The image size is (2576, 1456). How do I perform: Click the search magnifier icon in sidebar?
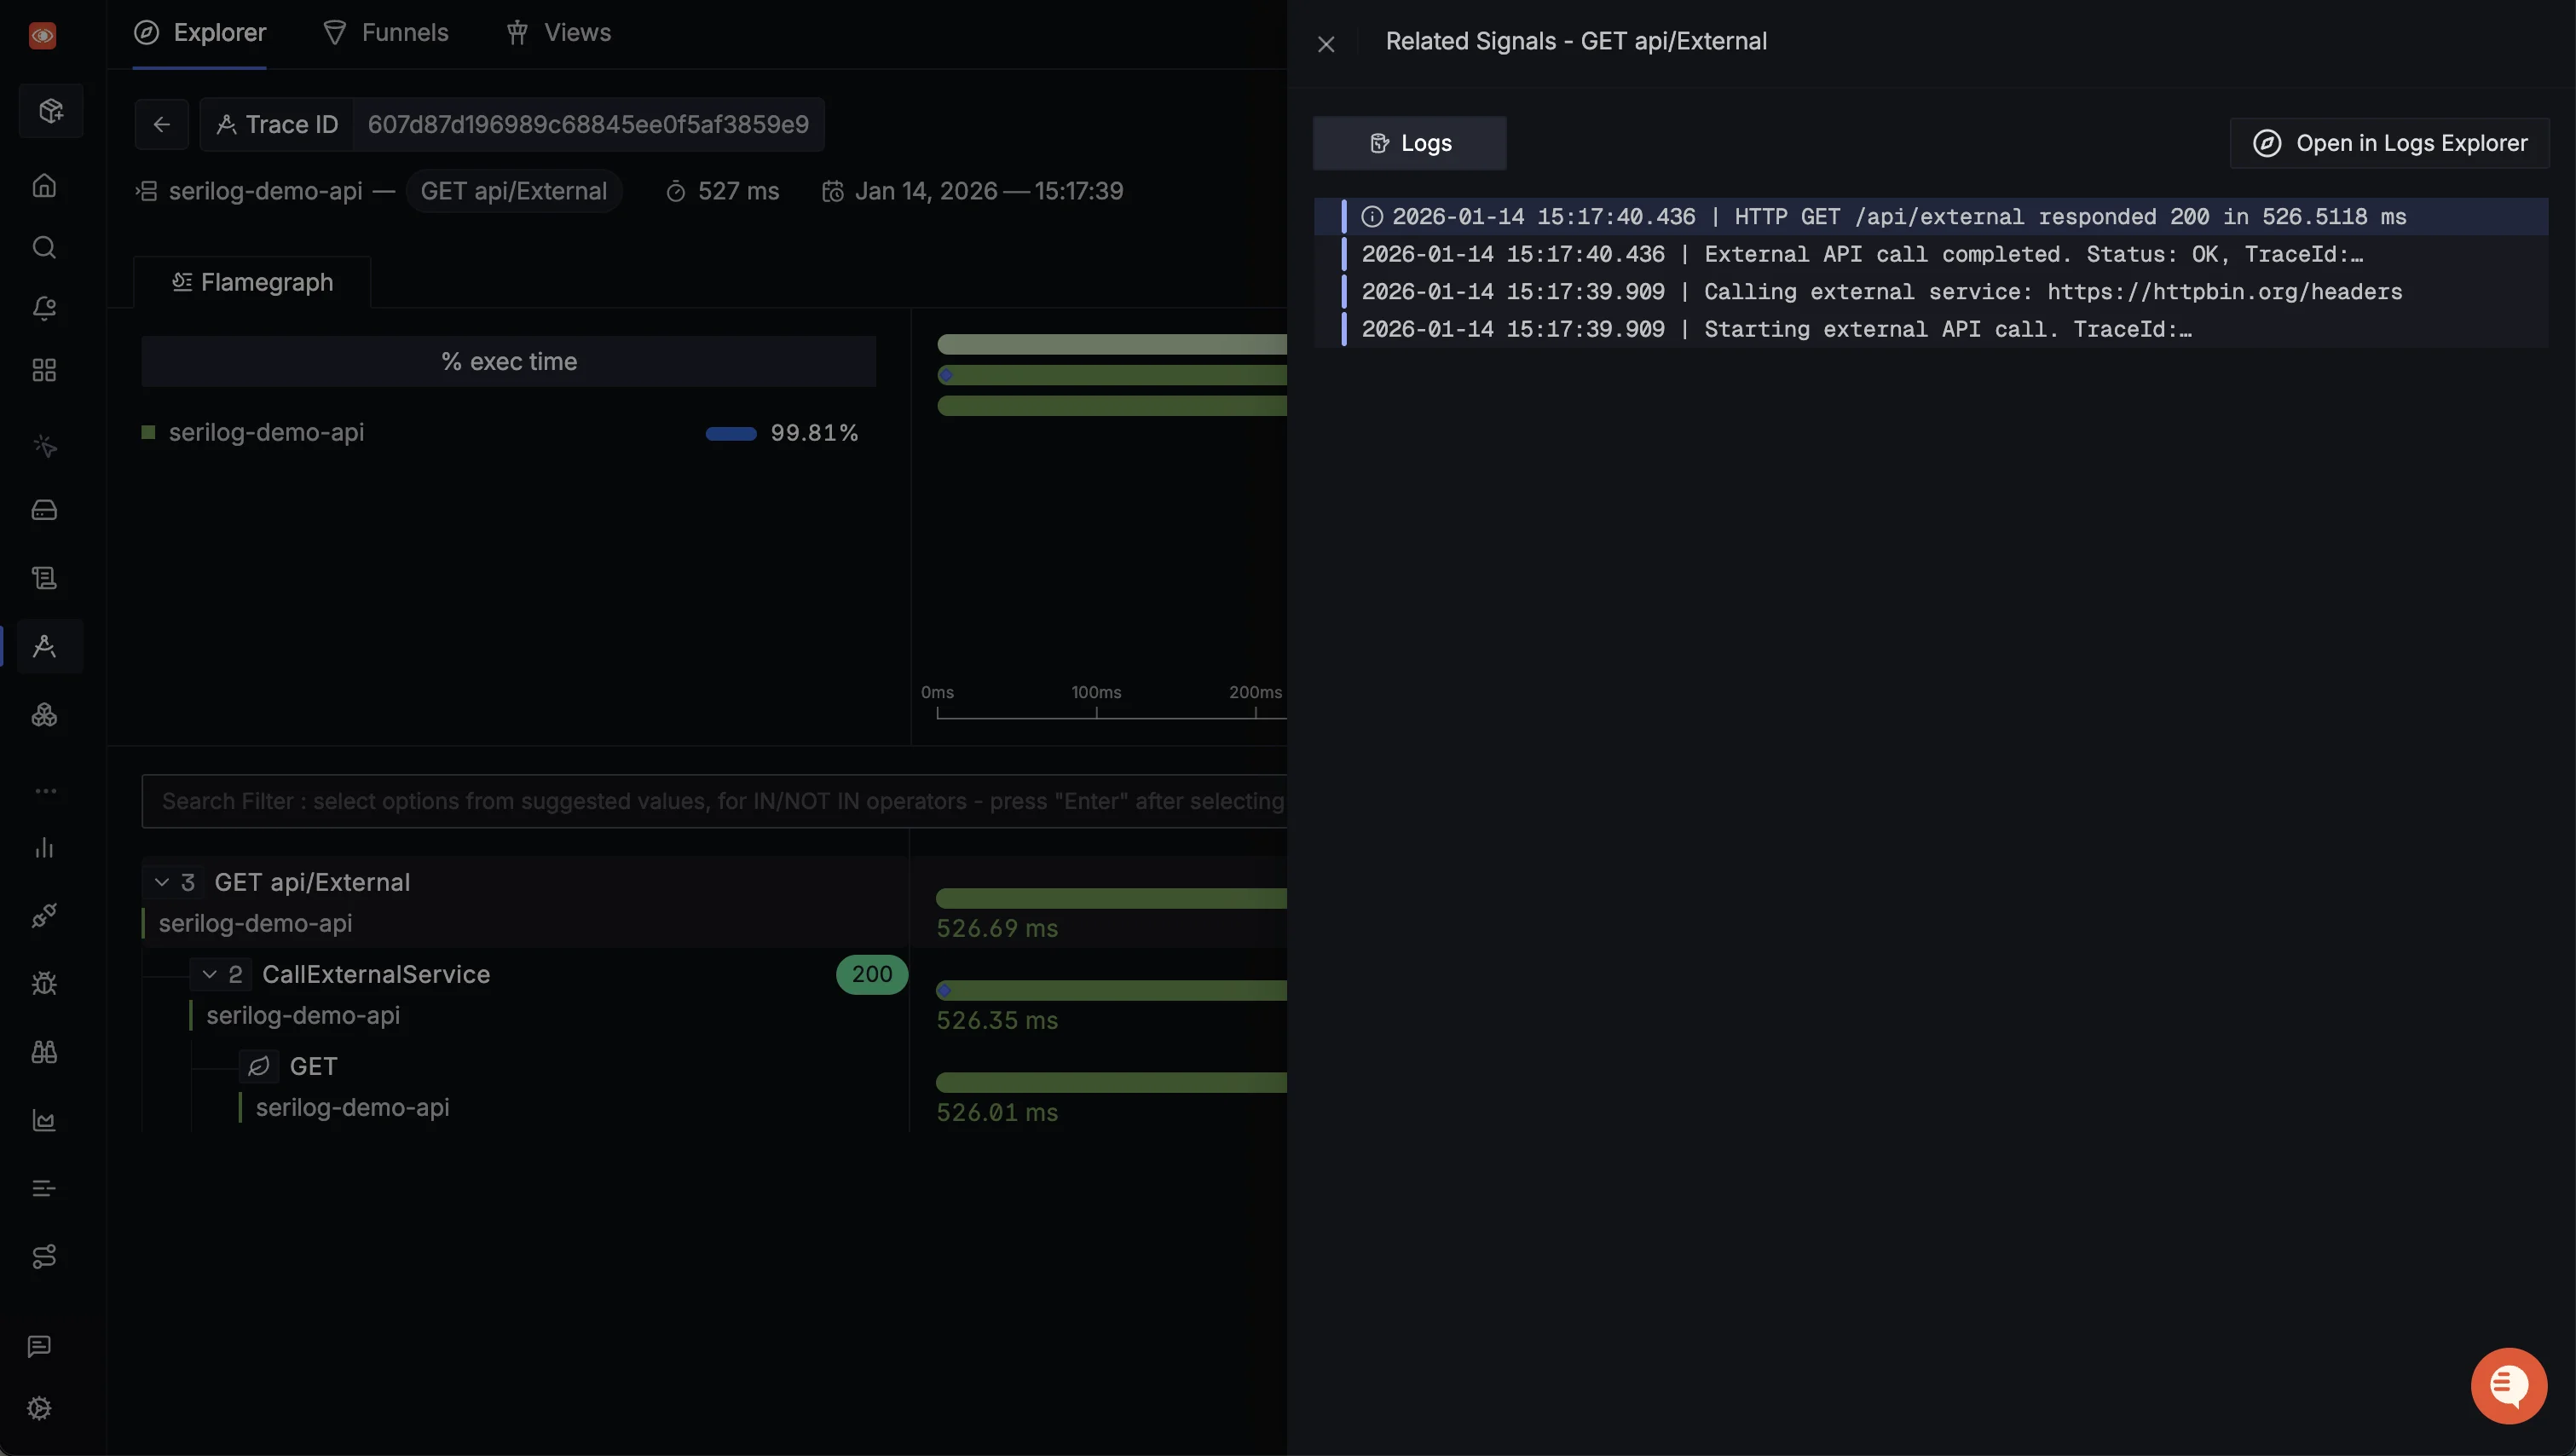[44, 247]
